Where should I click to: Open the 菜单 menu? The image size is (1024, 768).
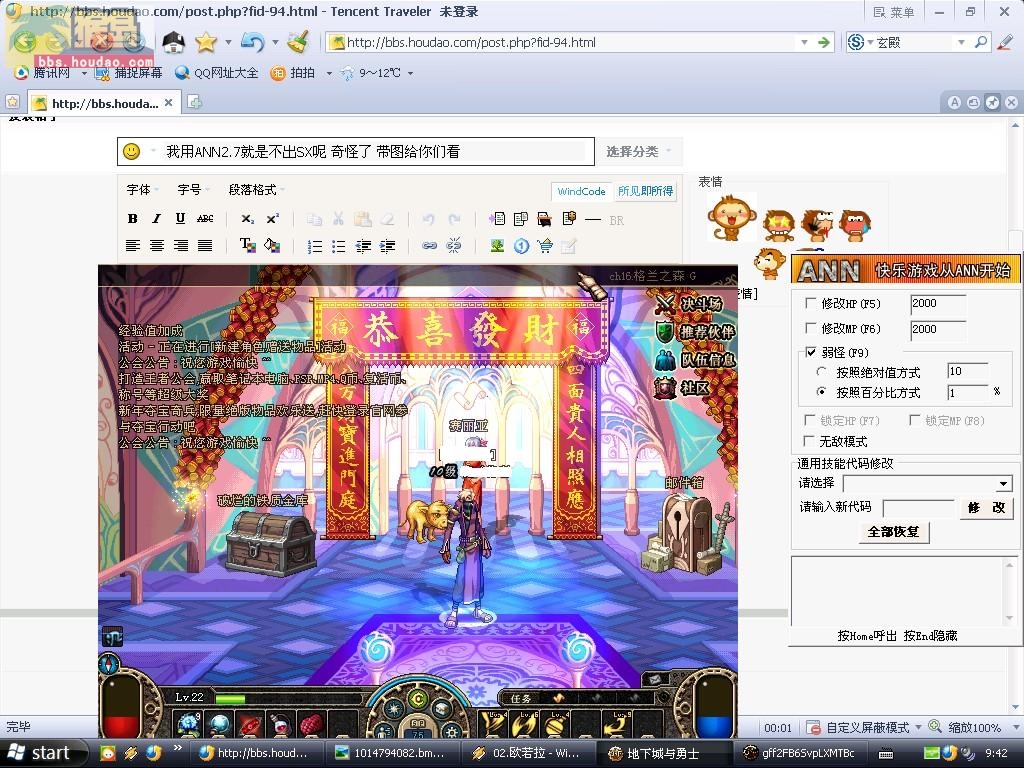point(893,12)
